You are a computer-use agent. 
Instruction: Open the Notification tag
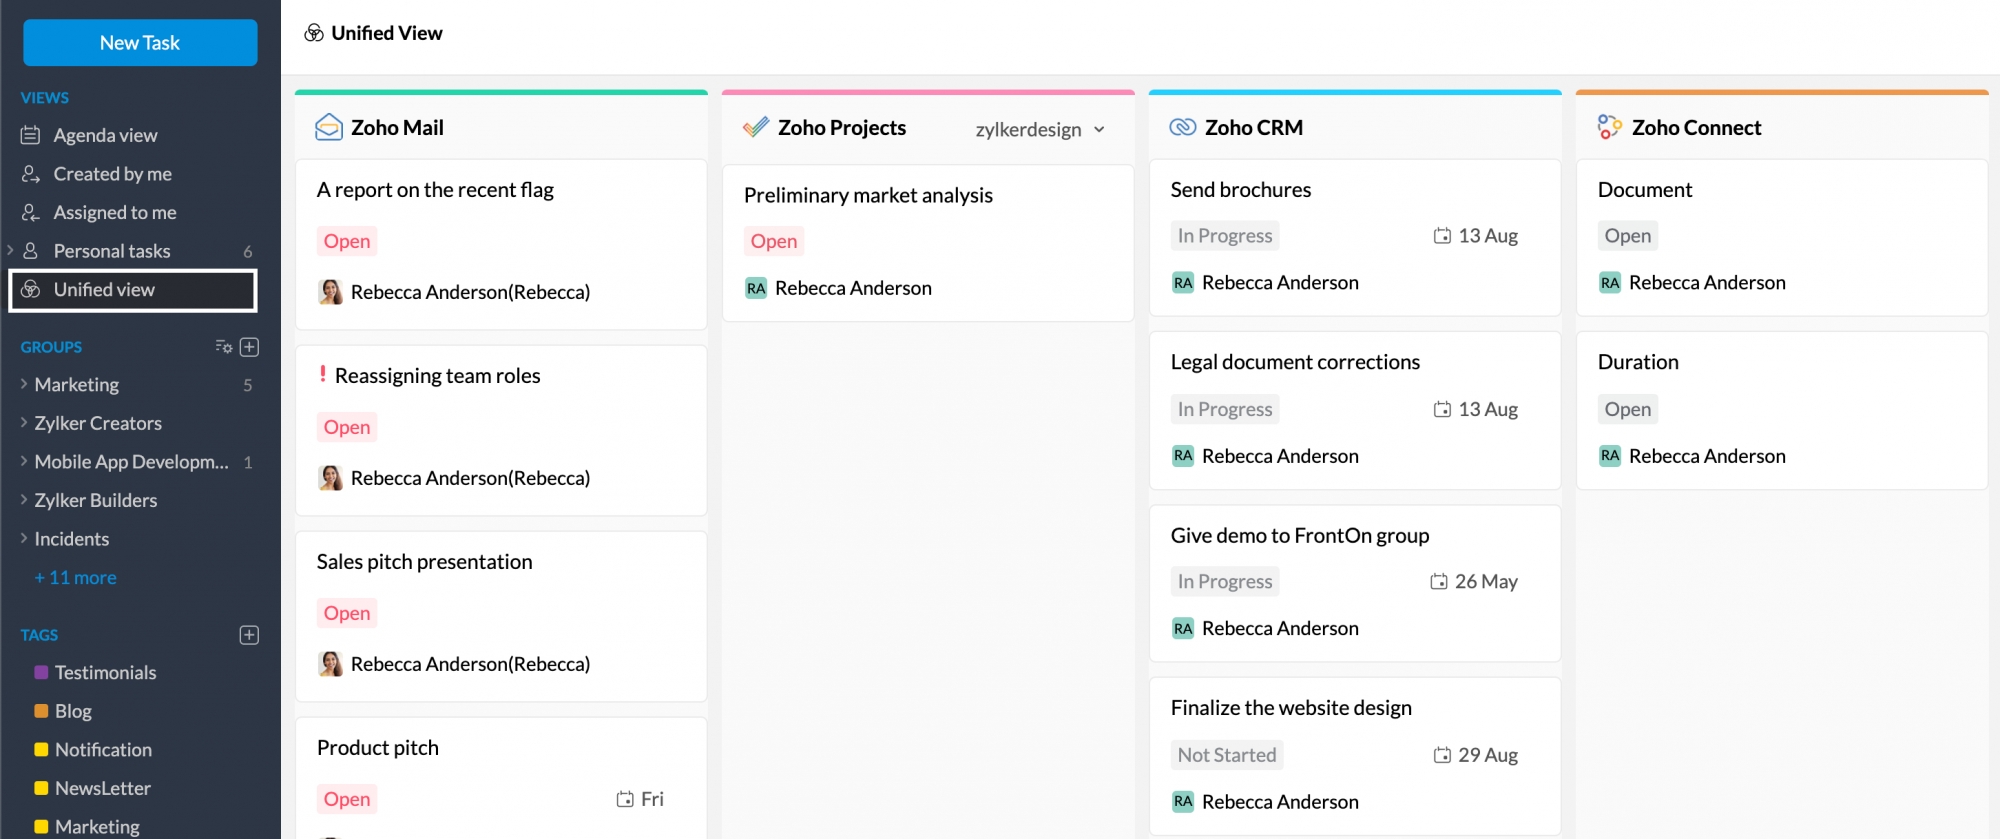103,750
